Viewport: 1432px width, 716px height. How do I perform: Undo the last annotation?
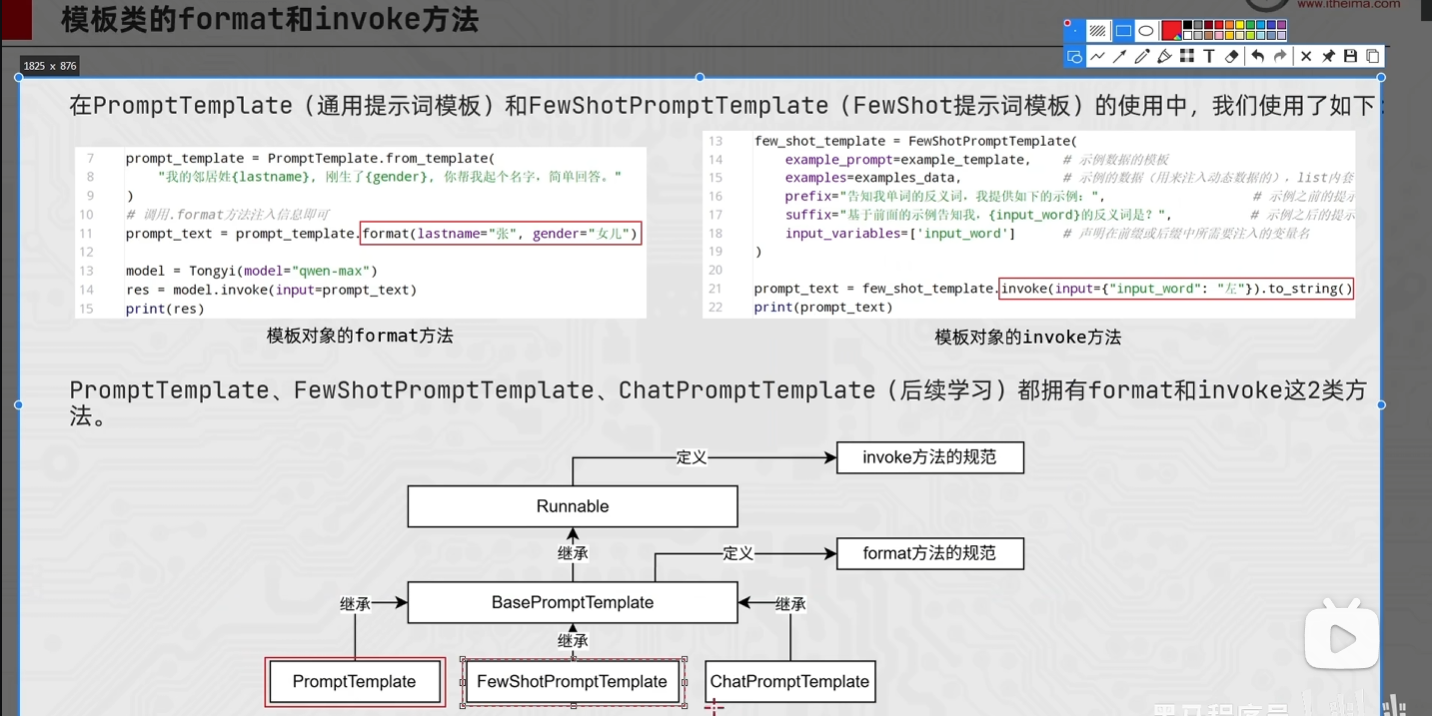coord(1257,56)
